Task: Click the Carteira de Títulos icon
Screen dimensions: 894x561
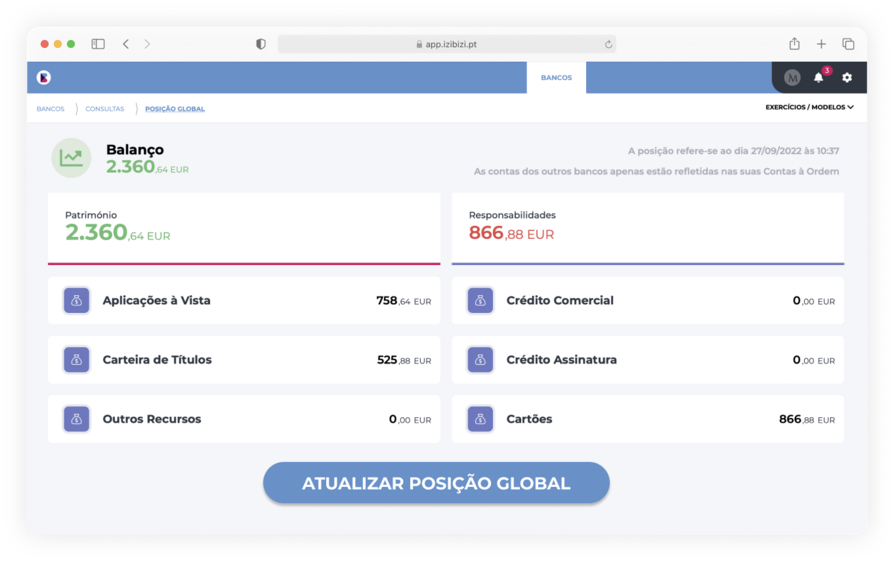Action: tap(77, 360)
